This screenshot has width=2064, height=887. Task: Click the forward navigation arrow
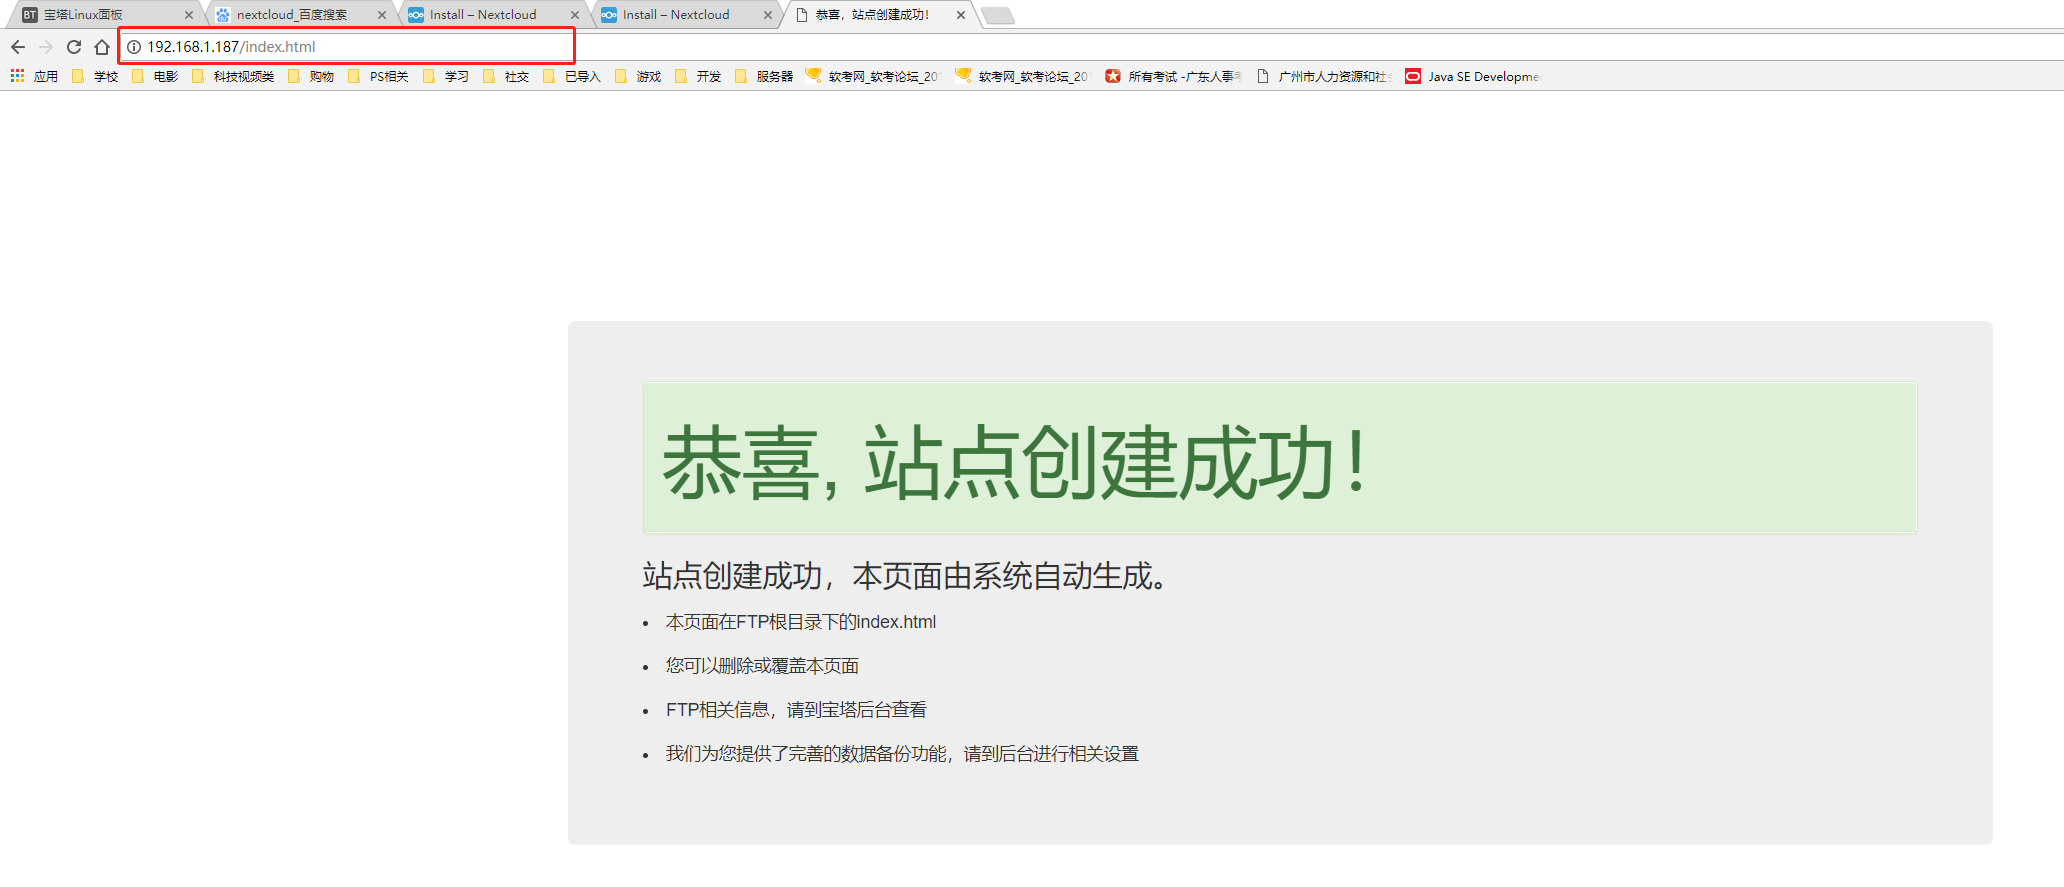click(x=46, y=47)
